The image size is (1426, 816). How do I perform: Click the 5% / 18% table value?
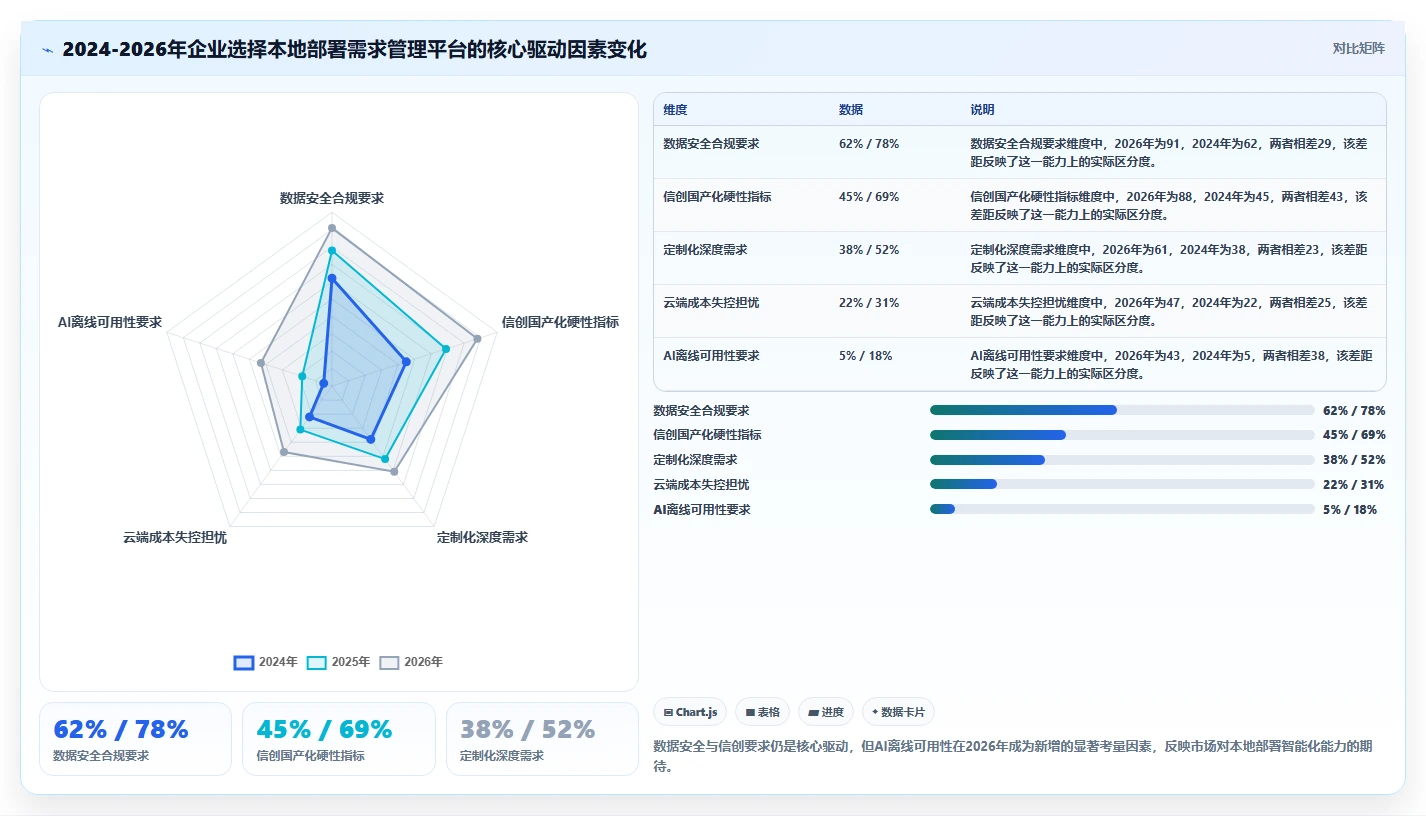866,356
